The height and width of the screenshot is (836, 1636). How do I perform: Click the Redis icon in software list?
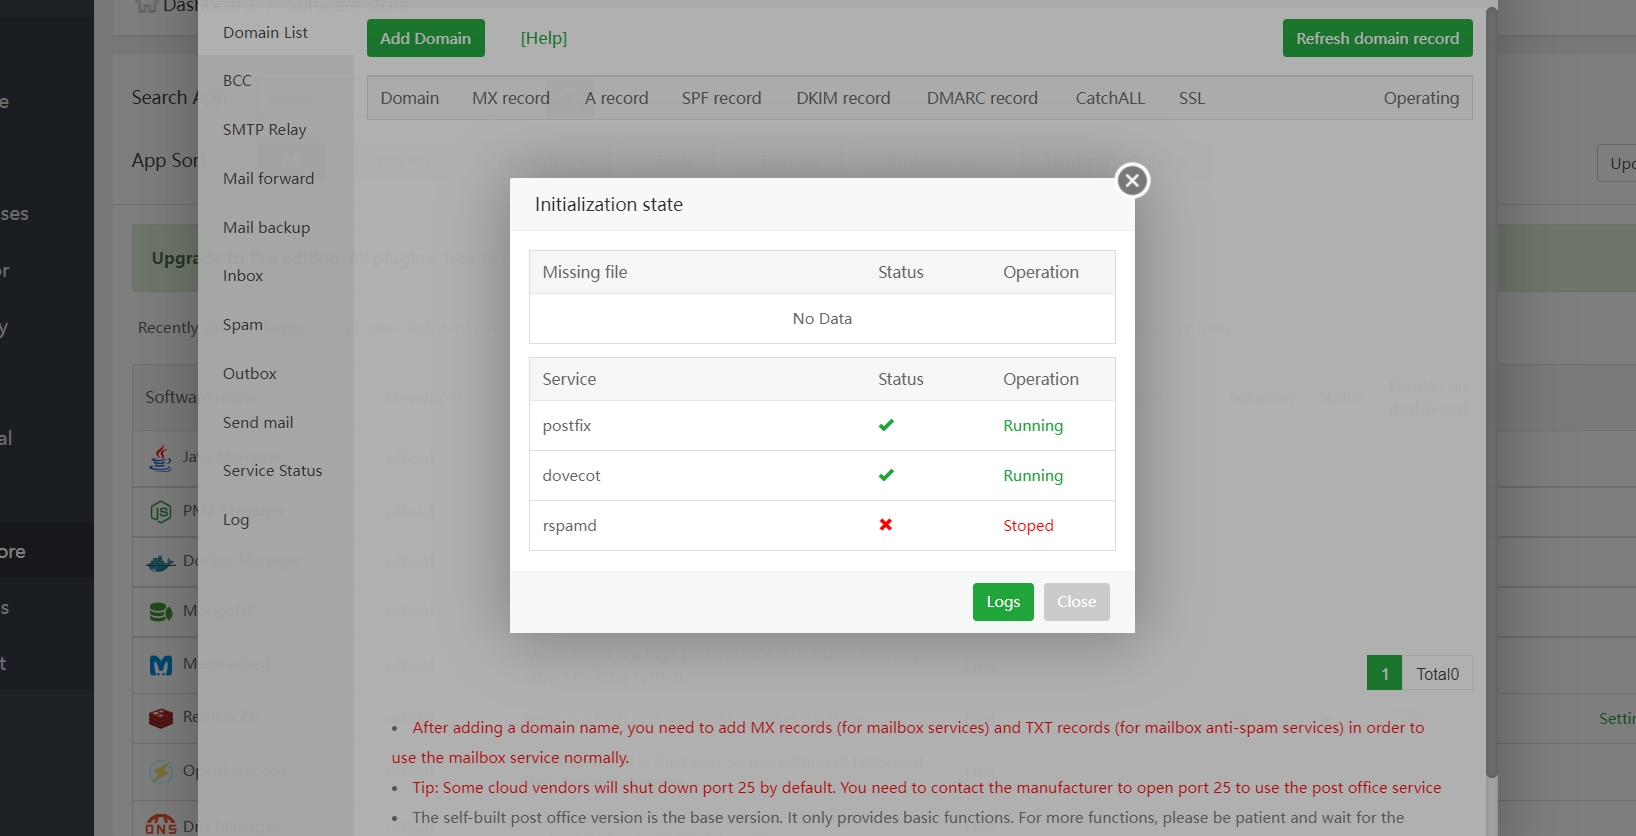(160, 717)
